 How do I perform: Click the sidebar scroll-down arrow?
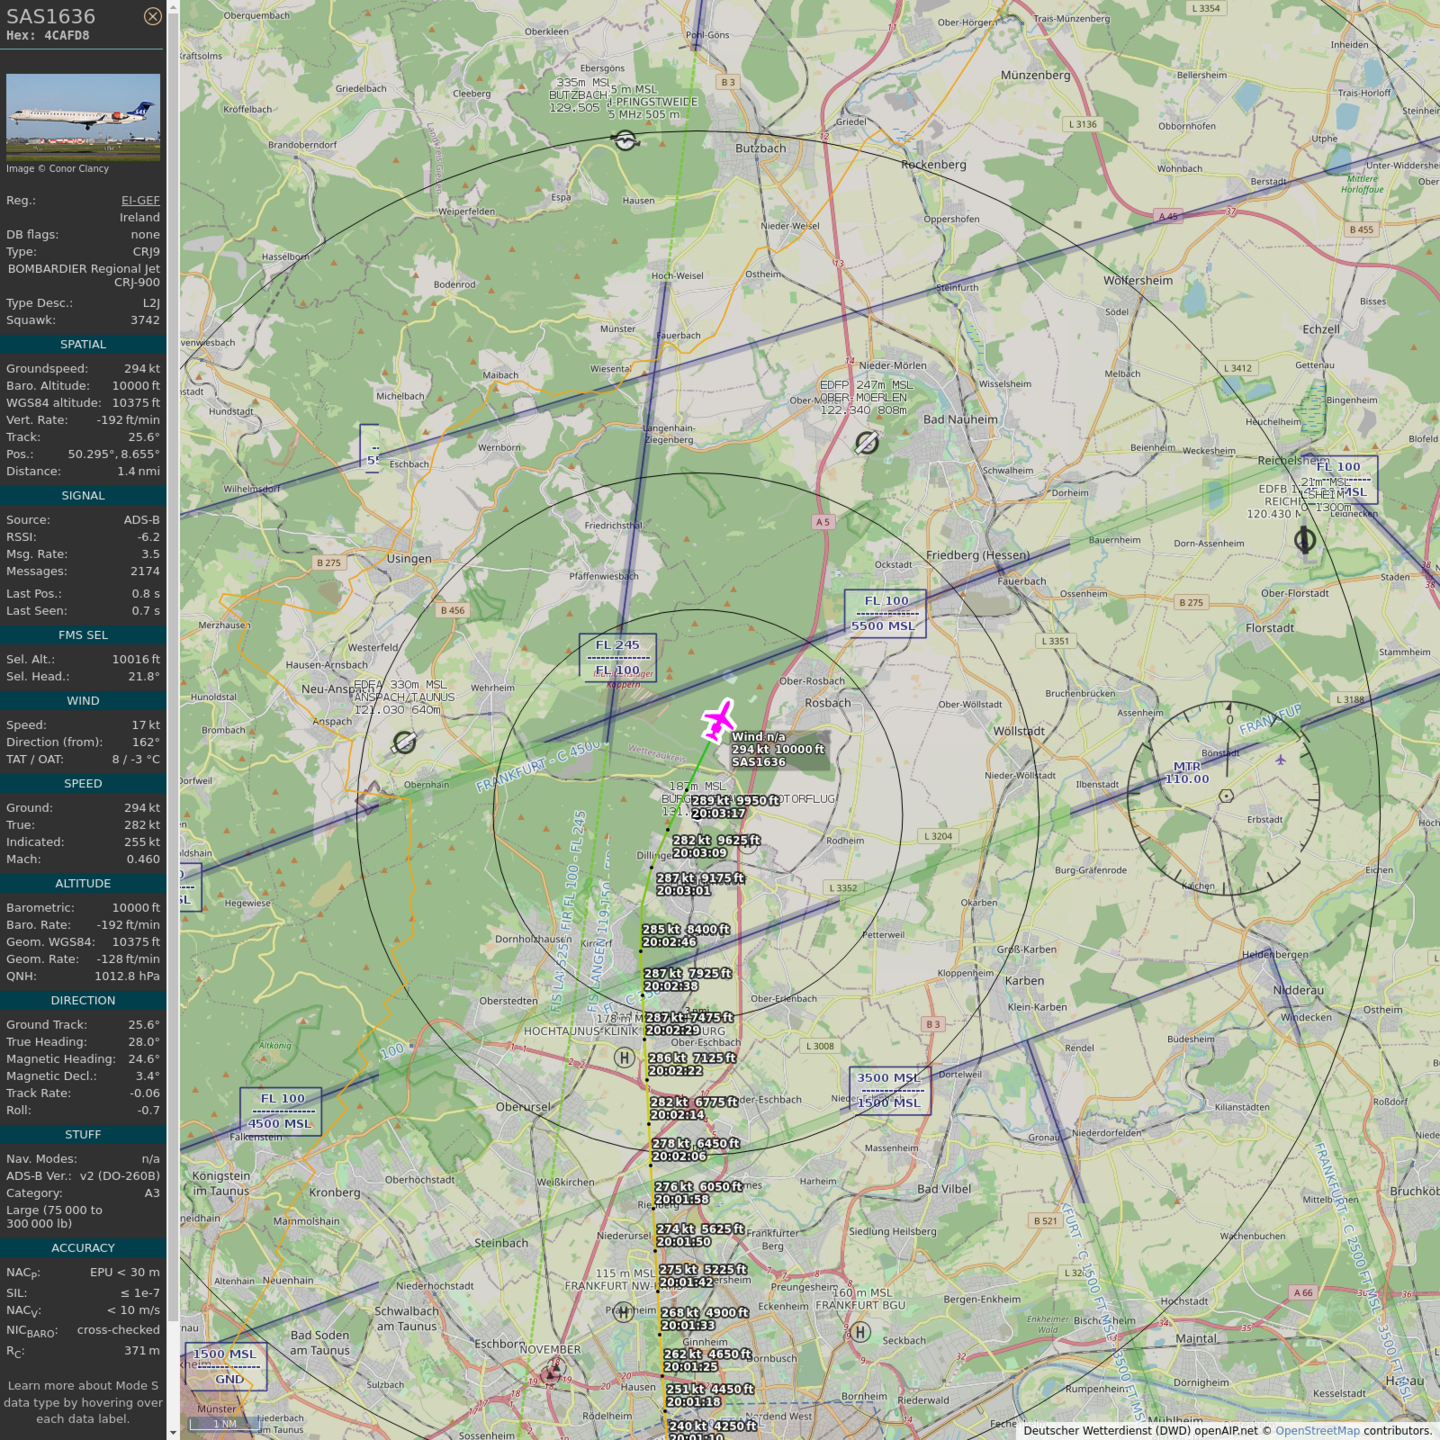(x=173, y=1433)
